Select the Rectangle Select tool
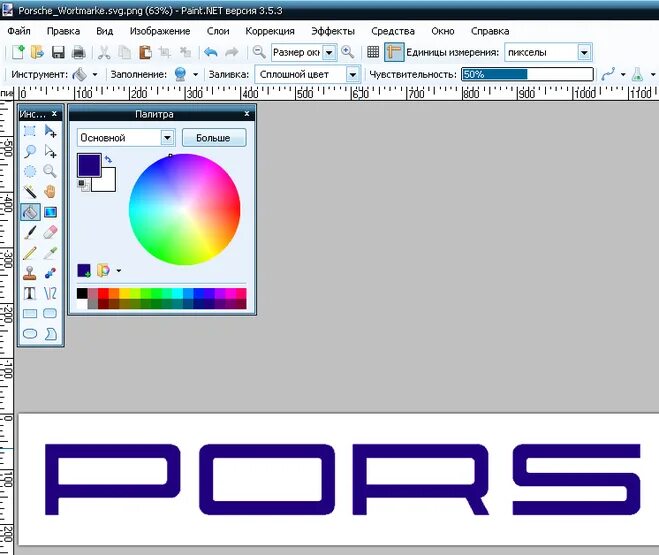Image resolution: width=659 pixels, height=555 pixels. pyautogui.click(x=29, y=131)
